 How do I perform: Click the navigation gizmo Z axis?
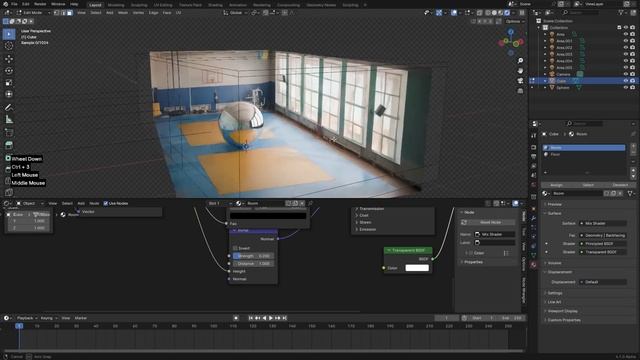point(511,32)
